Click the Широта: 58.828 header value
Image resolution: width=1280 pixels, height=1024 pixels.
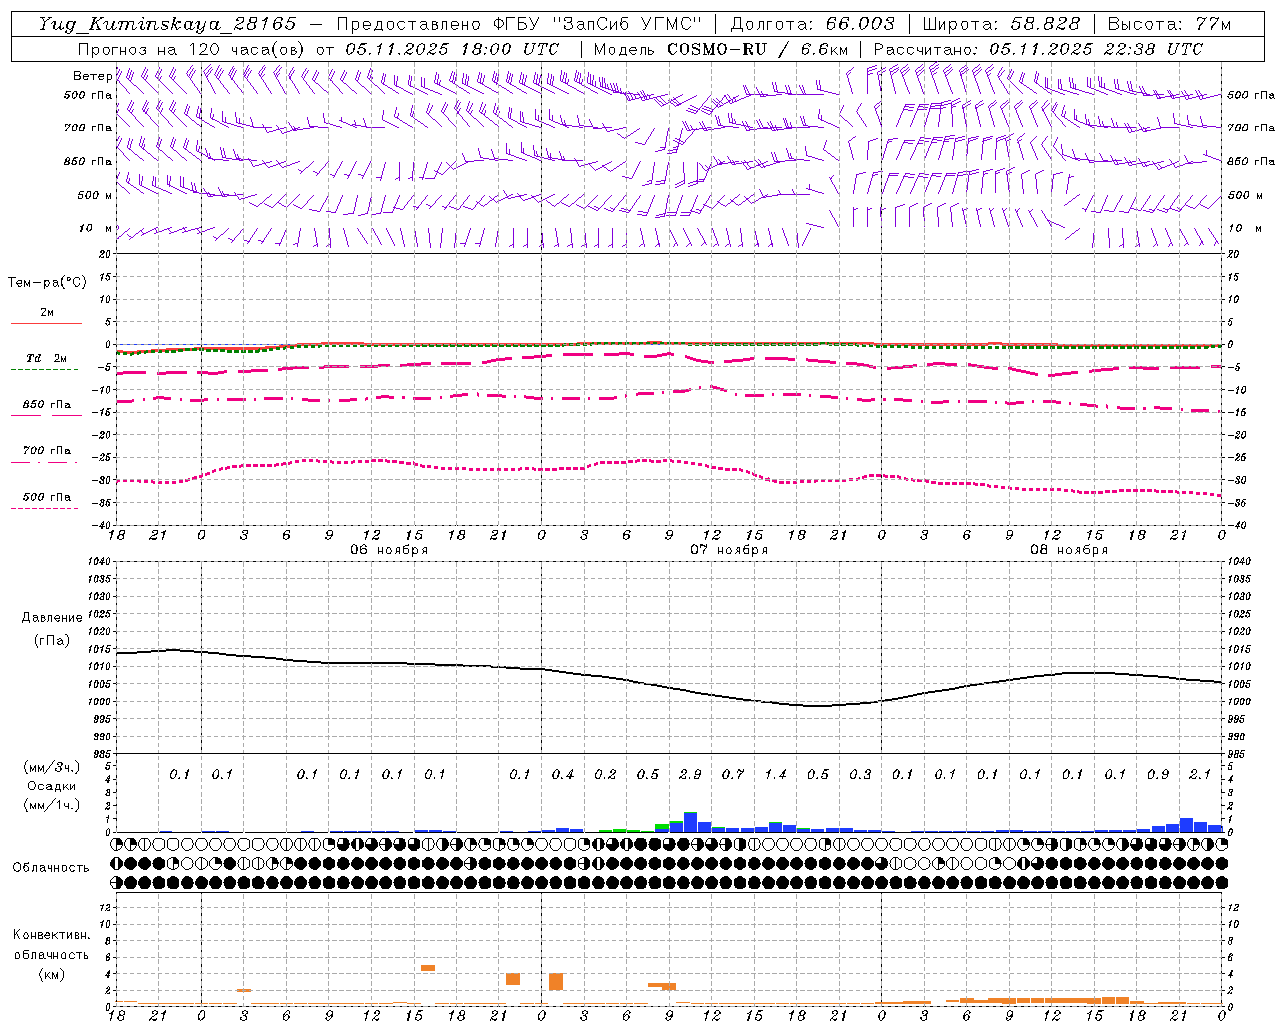click(1001, 24)
